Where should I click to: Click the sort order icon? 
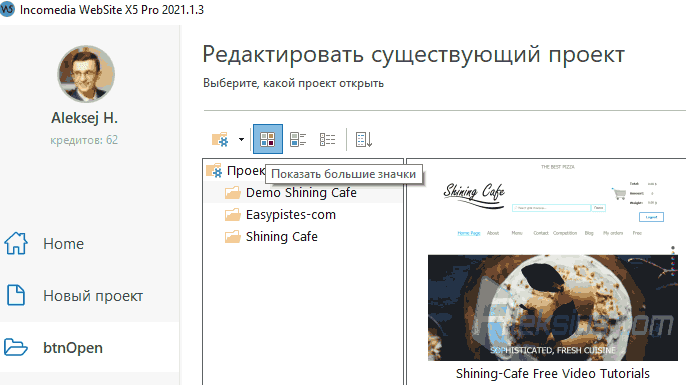tap(364, 140)
